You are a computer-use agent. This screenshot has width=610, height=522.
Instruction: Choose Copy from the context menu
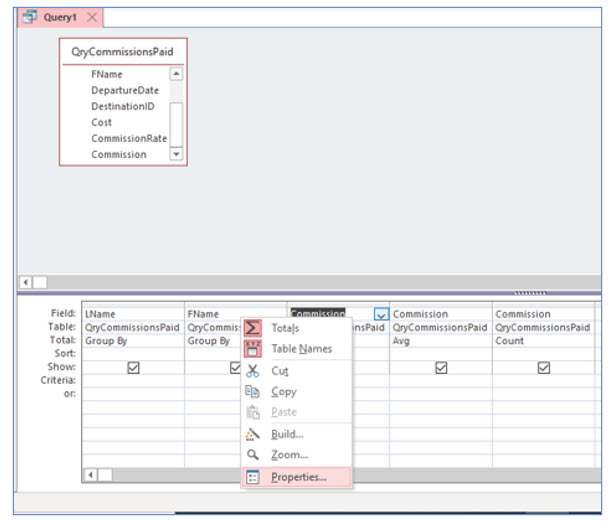[x=296, y=391]
